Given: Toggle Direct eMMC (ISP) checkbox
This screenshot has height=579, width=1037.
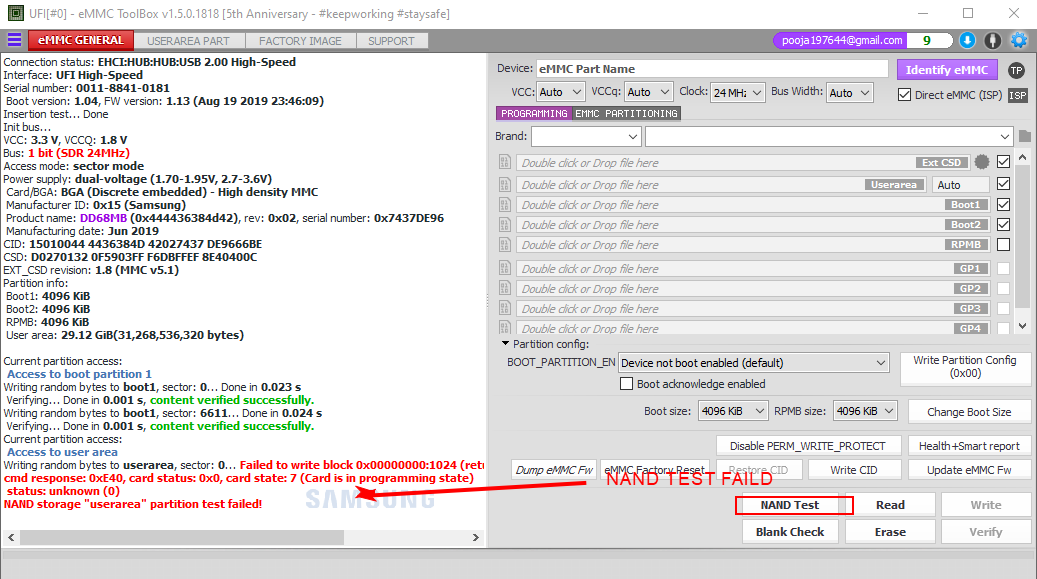Looking at the screenshot, I should pyautogui.click(x=904, y=95).
